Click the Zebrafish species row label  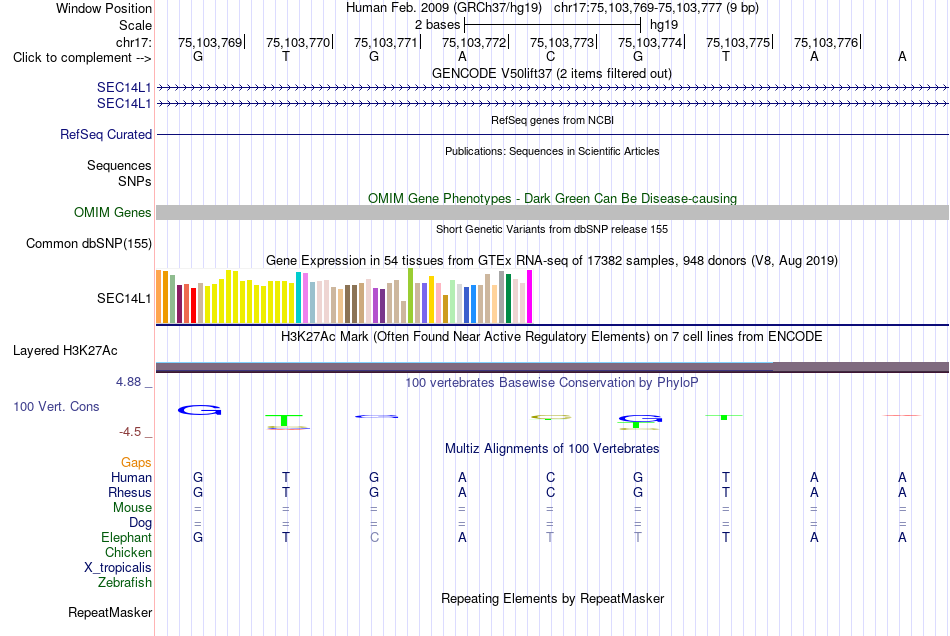tap(124, 582)
